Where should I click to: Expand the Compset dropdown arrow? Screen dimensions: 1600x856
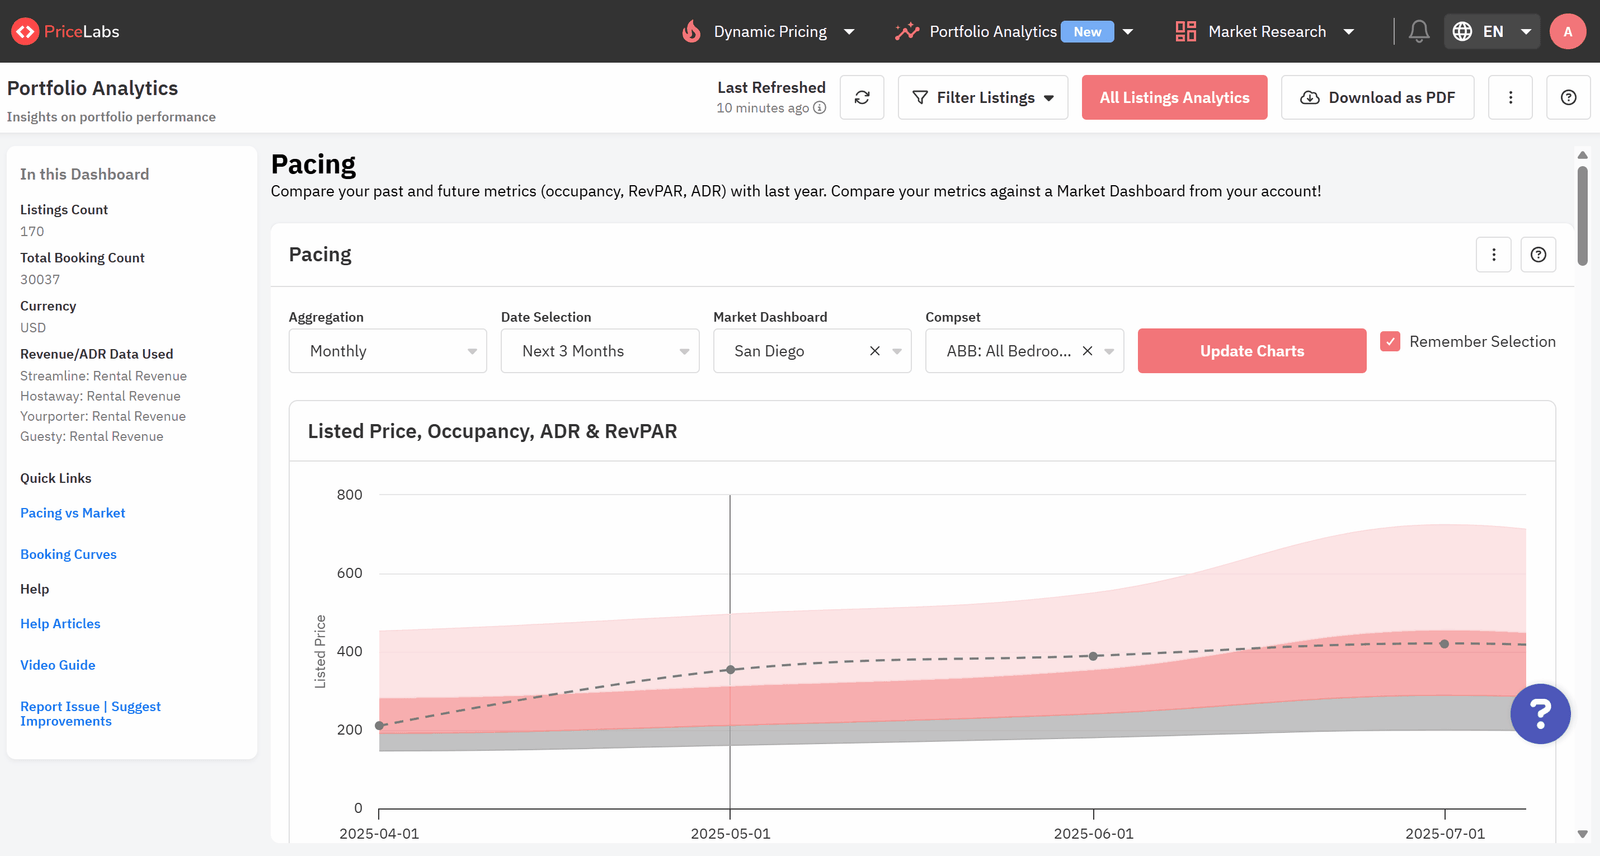coord(1109,351)
